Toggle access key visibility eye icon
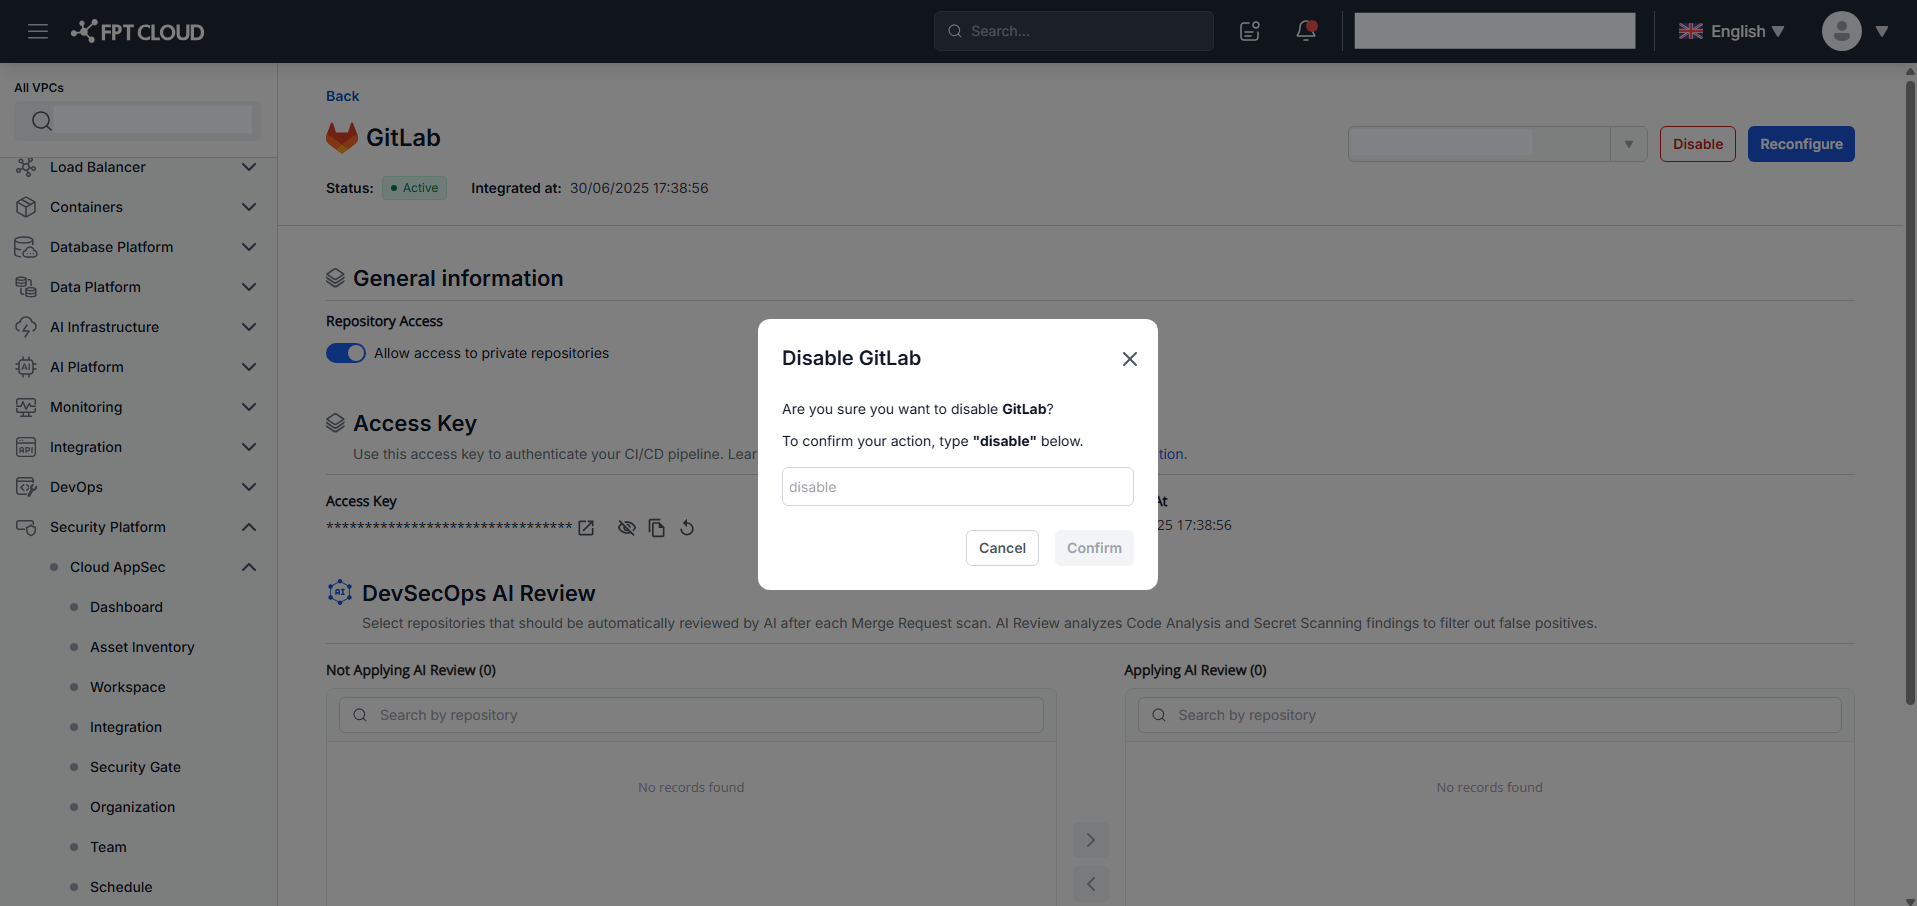The width and height of the screenshot is (1917, 906). [x=627, y=528]
